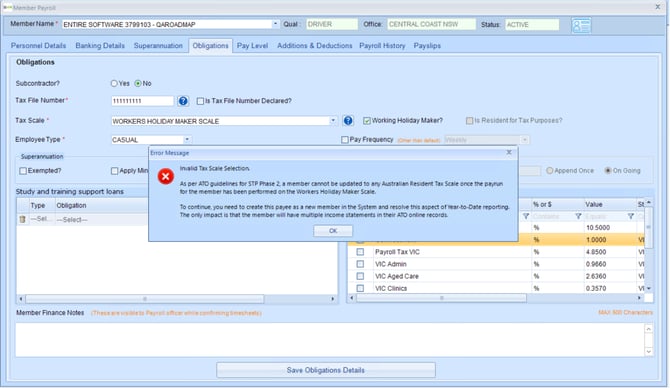Expand the Employee Type dropdown
The image size is (670, 388).
coord(187,140)
